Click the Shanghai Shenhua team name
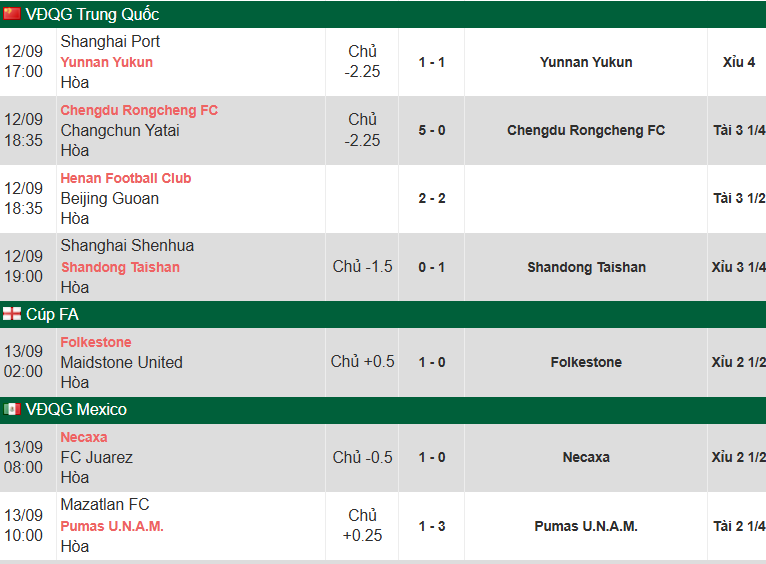 [127, 245]
